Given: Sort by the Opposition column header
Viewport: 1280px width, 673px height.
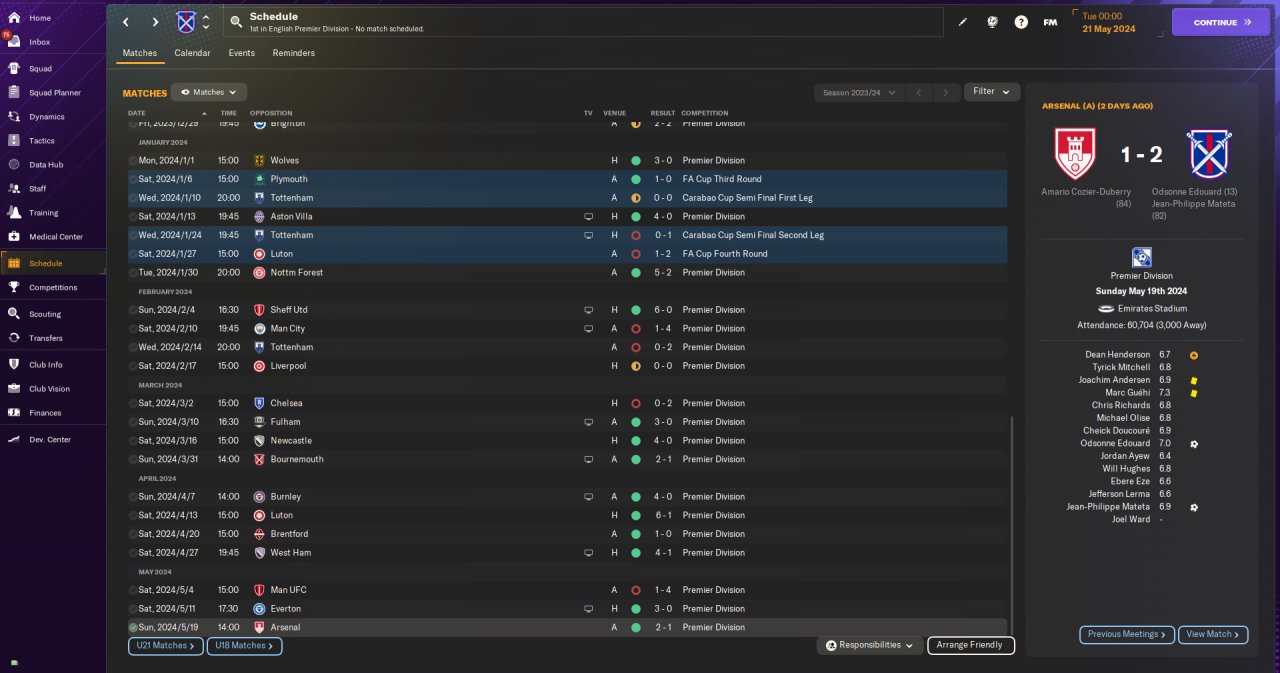Looking at the screenshot, I should pyautogui.click(x=270, y=113).
